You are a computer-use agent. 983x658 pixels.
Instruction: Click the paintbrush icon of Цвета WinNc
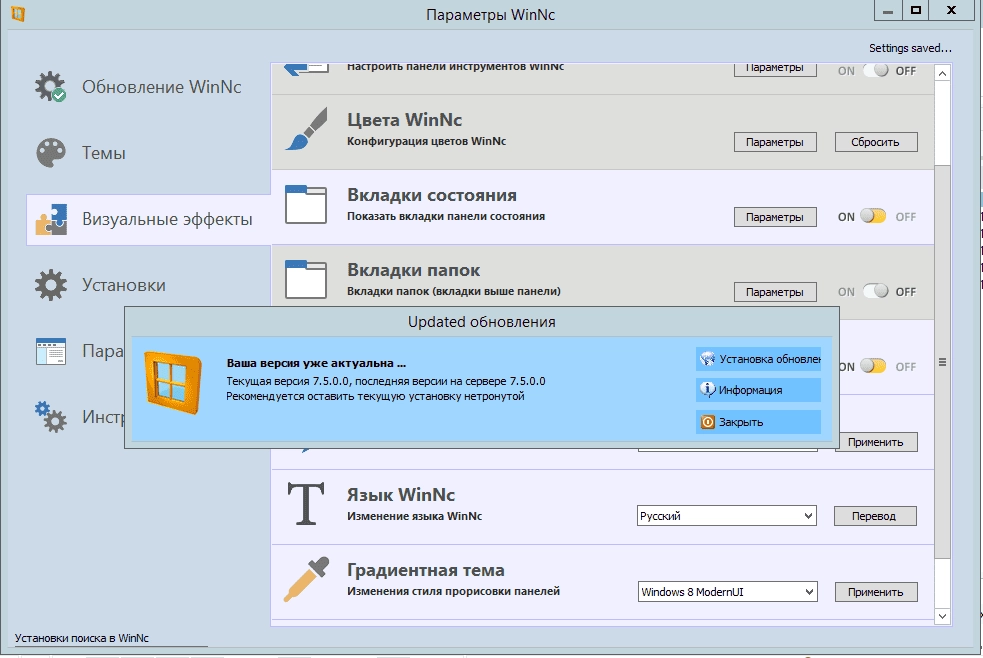point(306,129)
